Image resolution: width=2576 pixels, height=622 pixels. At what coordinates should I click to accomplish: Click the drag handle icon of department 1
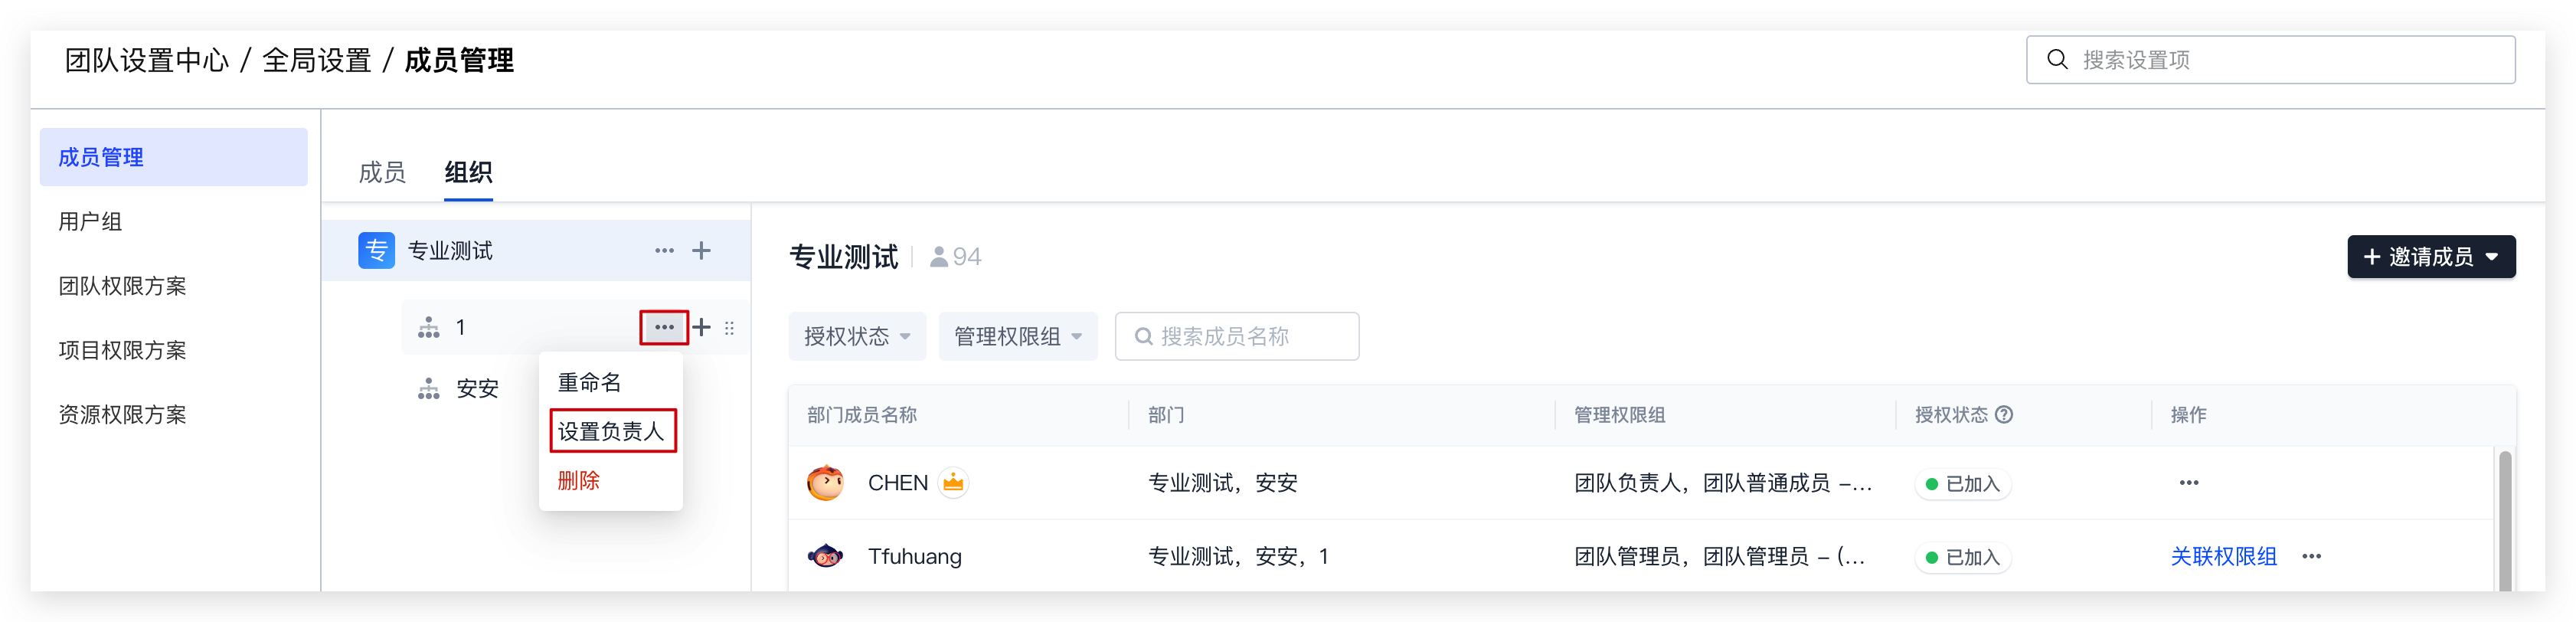(x=729, y=328)
